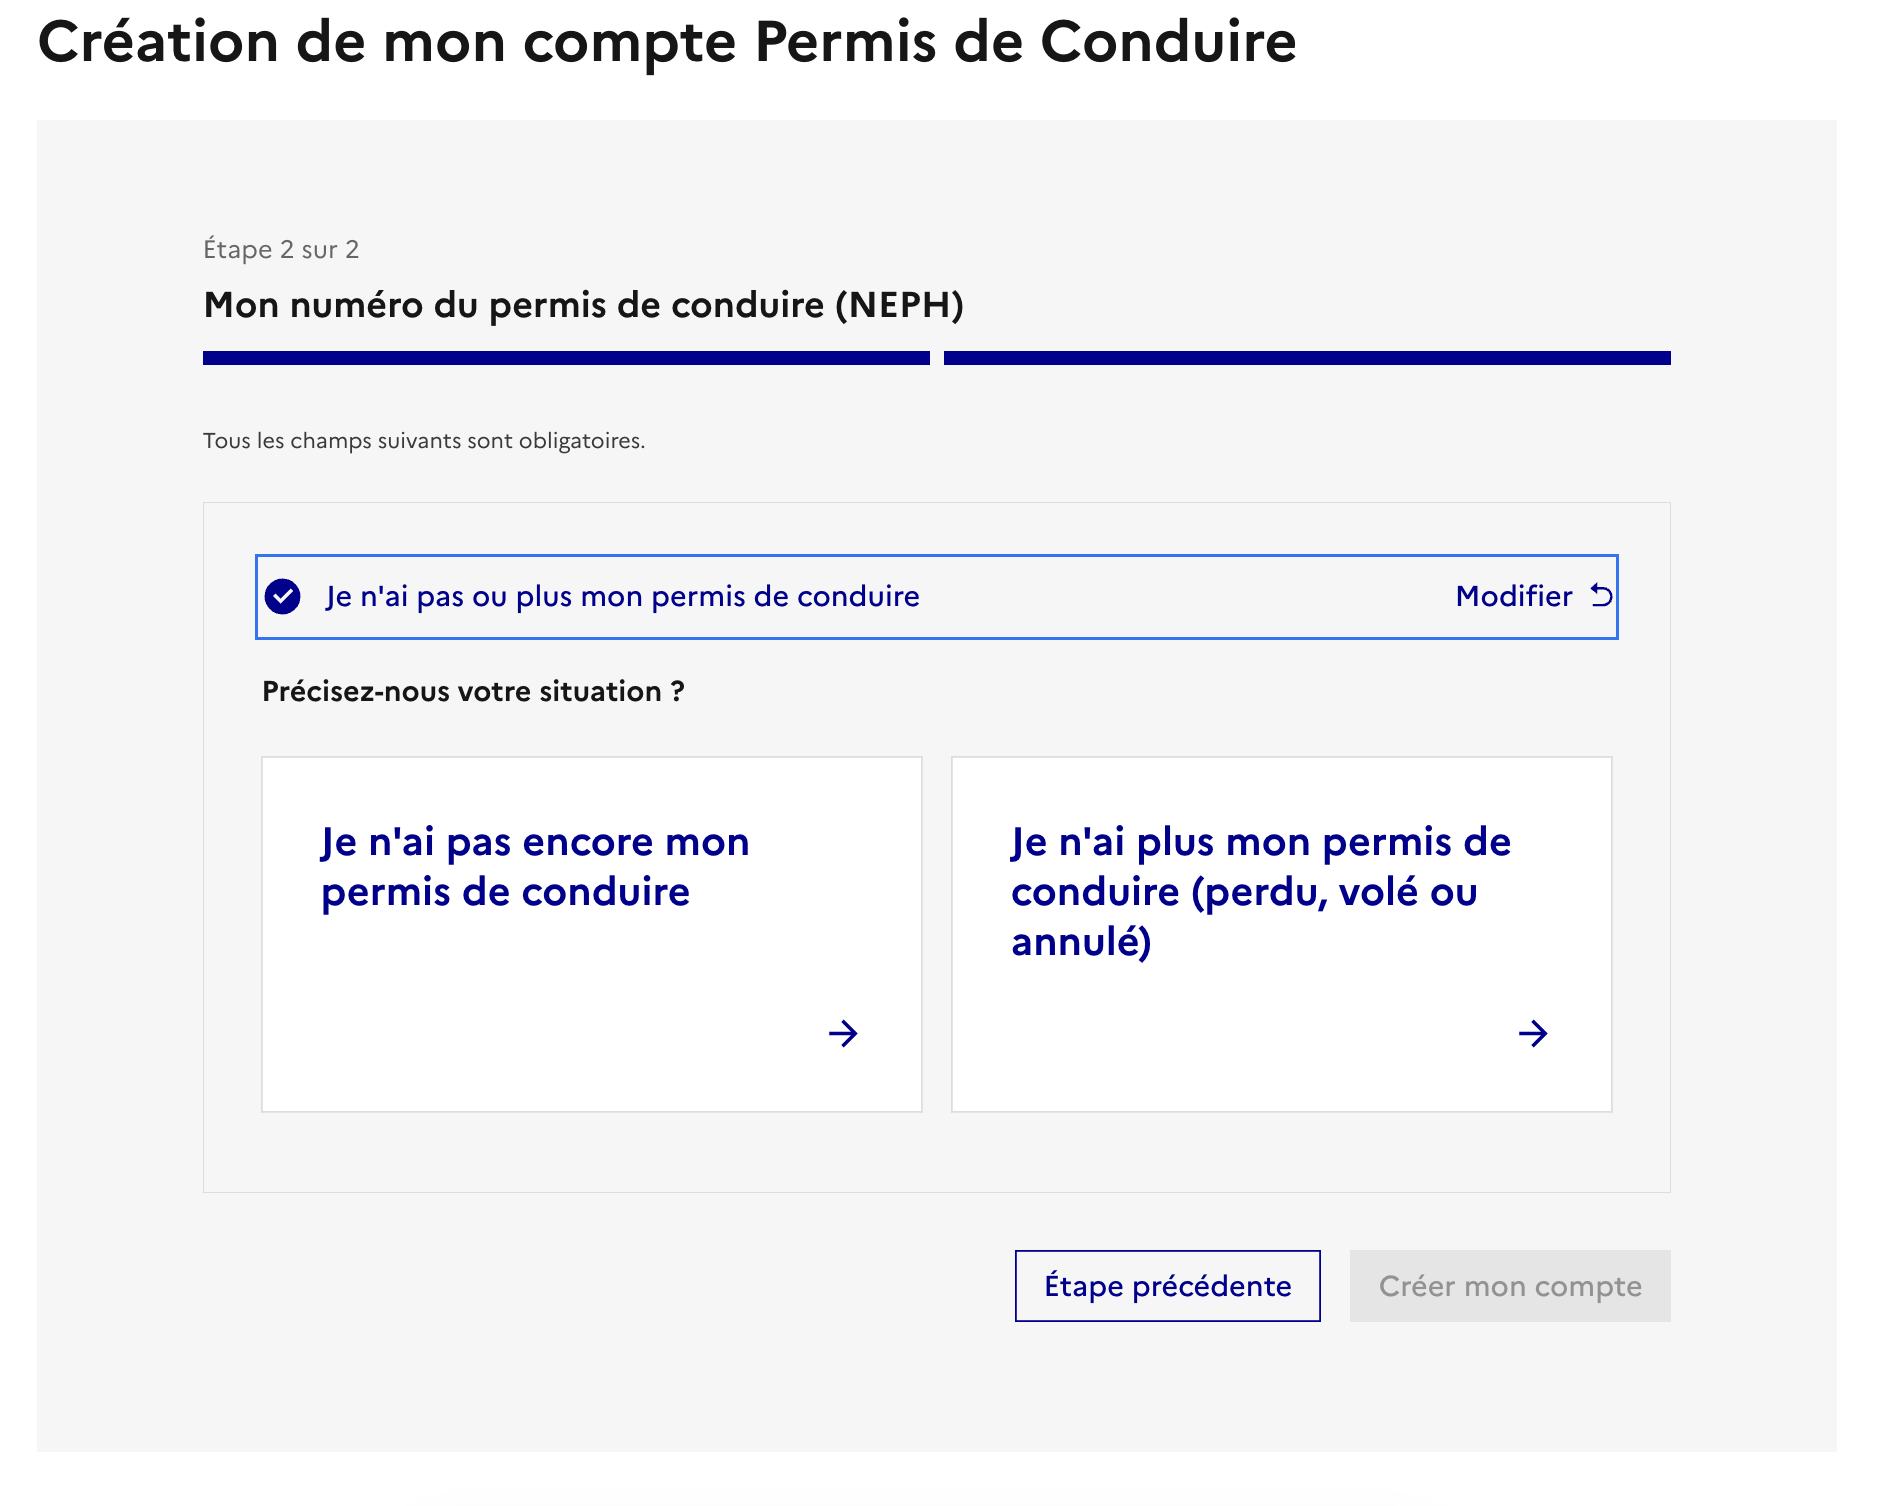Screen dimensions: 1884x1506
Task: Click the 'Créer mon compte' button
Action: point(1509,1286)
